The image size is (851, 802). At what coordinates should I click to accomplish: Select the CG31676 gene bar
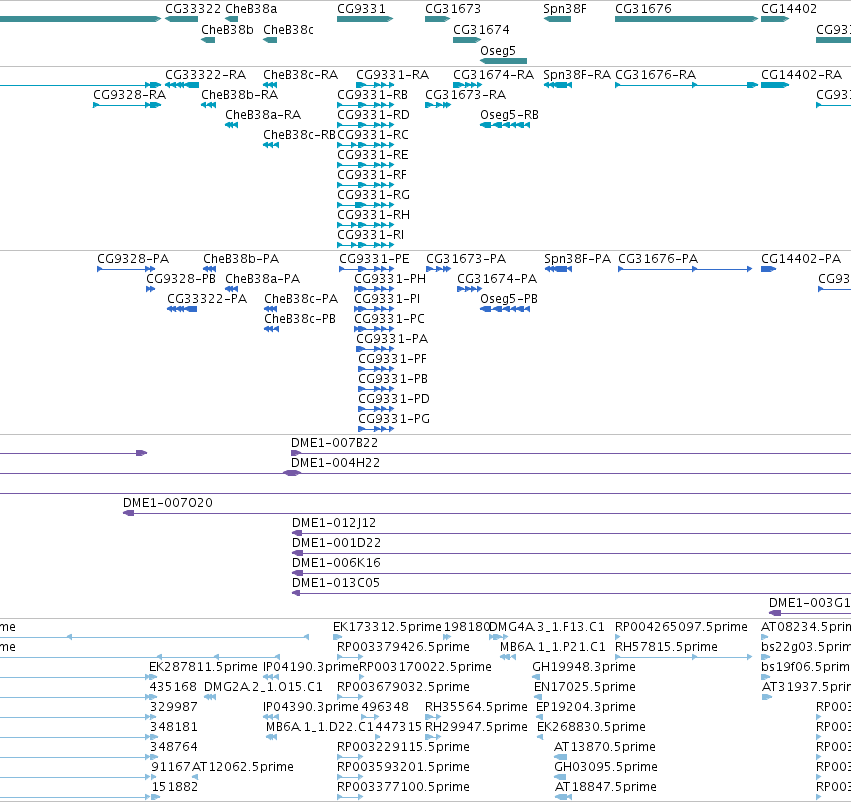pyautogui.click(x=686, y=19)
